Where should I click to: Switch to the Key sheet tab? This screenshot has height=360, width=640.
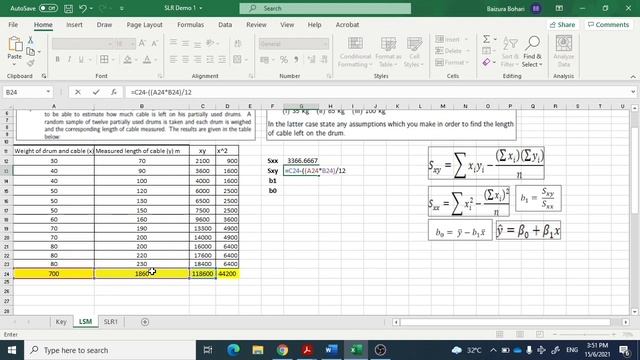(61, 322)
